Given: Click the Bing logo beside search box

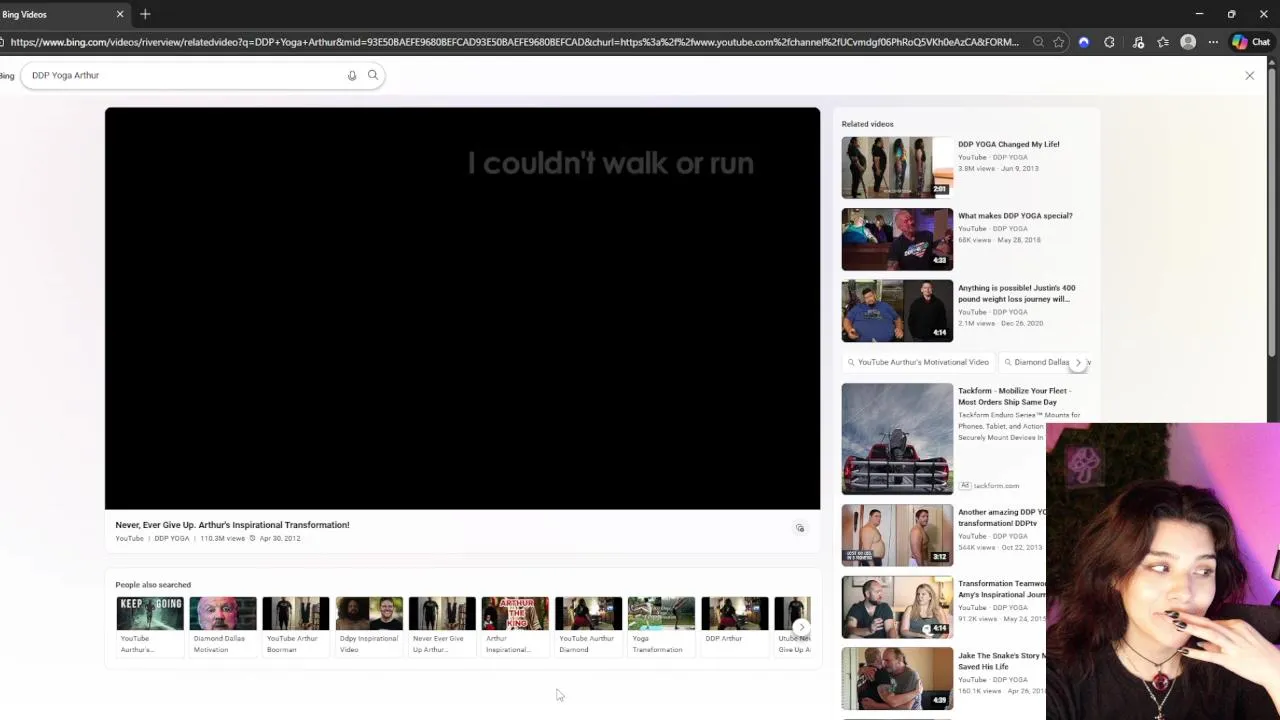Looking at the screenshot, I should [6, 76].
